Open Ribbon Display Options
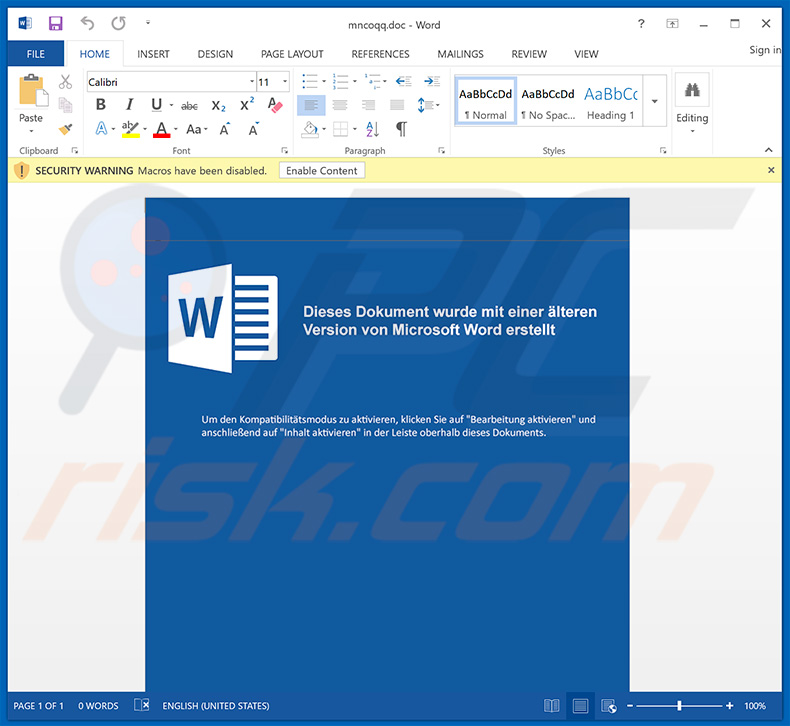 [672, 24]
